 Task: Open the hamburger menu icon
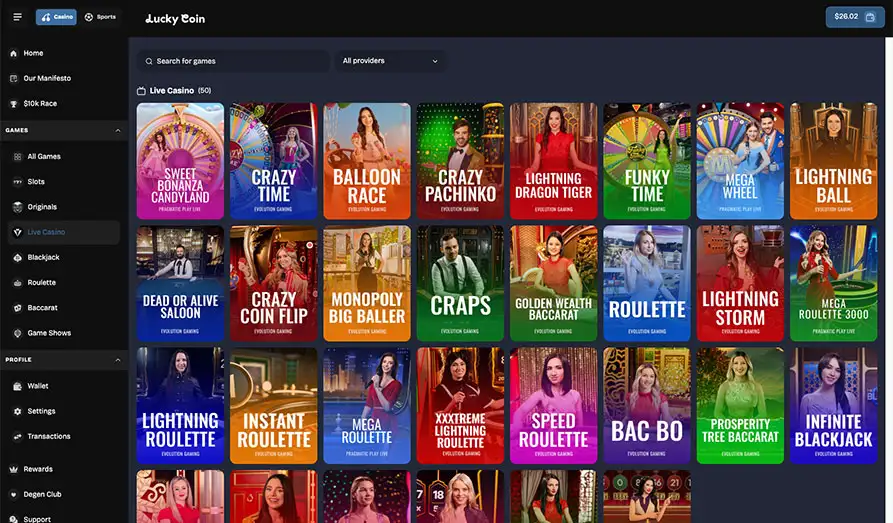pyautogui.click(x=18, y=17)
